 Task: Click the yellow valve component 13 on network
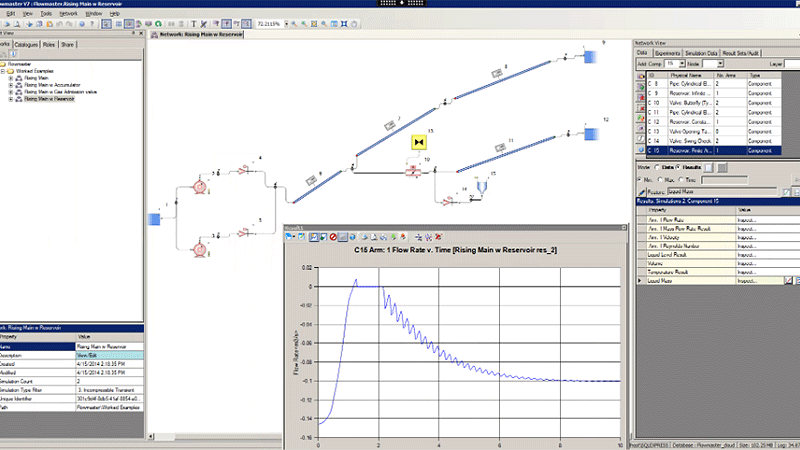click(419, 142)
